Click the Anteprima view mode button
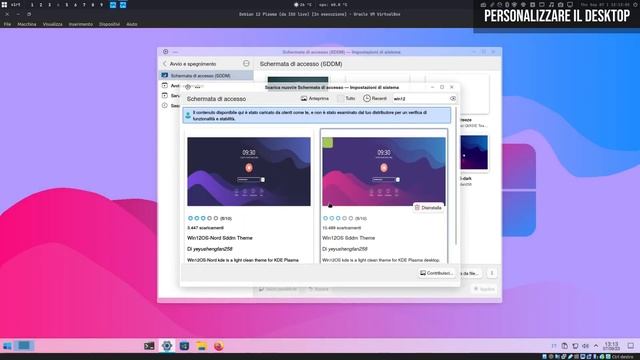640x360 pixels. coord(315,98)
